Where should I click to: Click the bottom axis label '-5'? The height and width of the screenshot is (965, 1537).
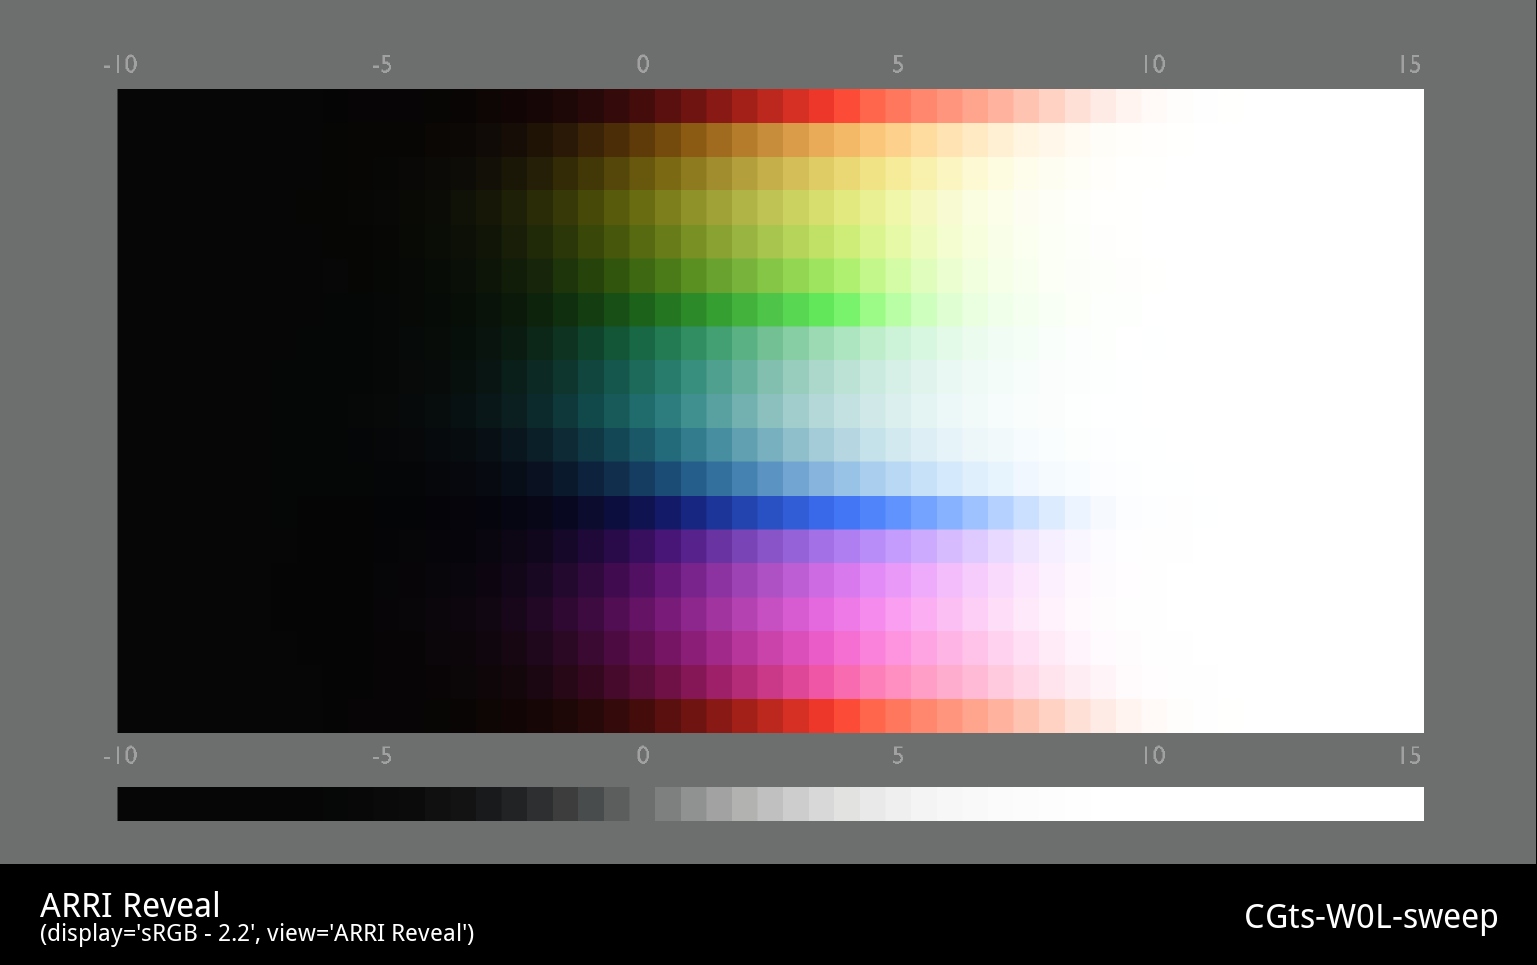point(381,756)
